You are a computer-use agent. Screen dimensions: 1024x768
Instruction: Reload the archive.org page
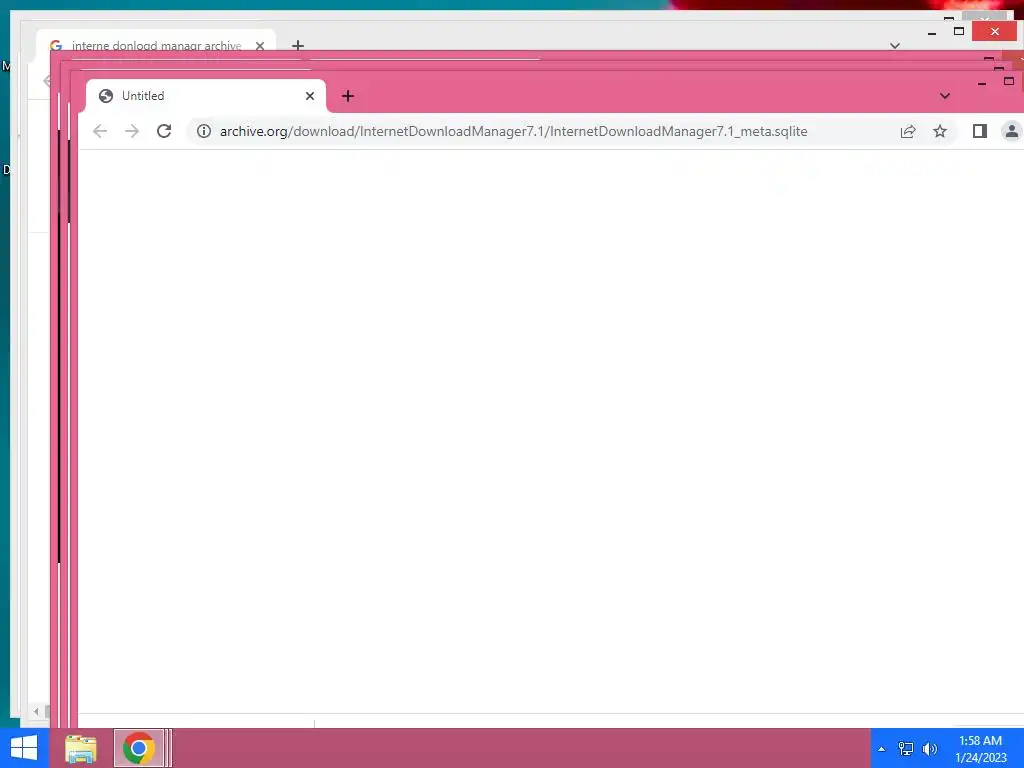tap(164, 131)
